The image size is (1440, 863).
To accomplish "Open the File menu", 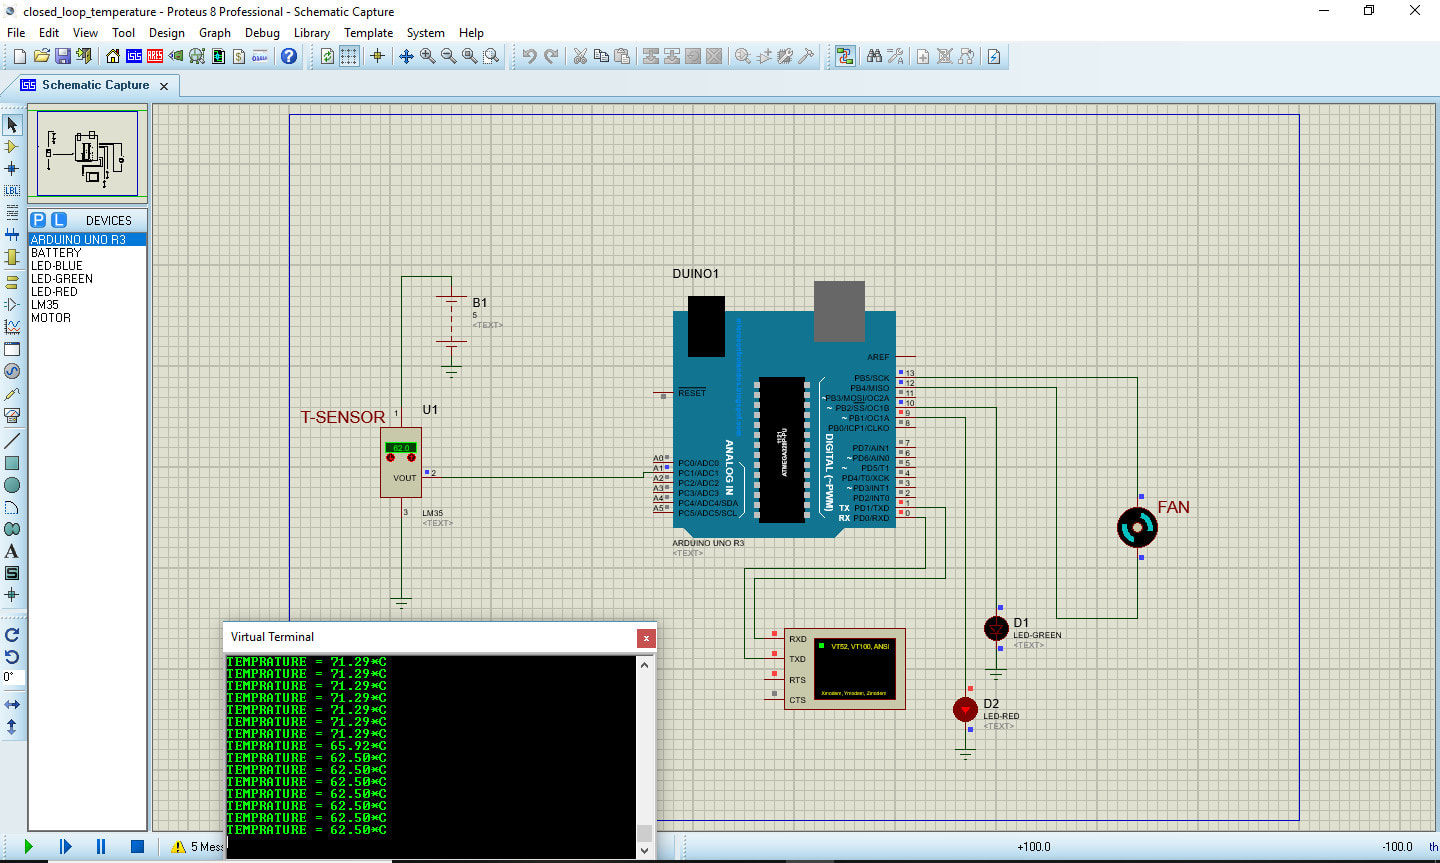I will pyautogui.click(x=16, y=32).
